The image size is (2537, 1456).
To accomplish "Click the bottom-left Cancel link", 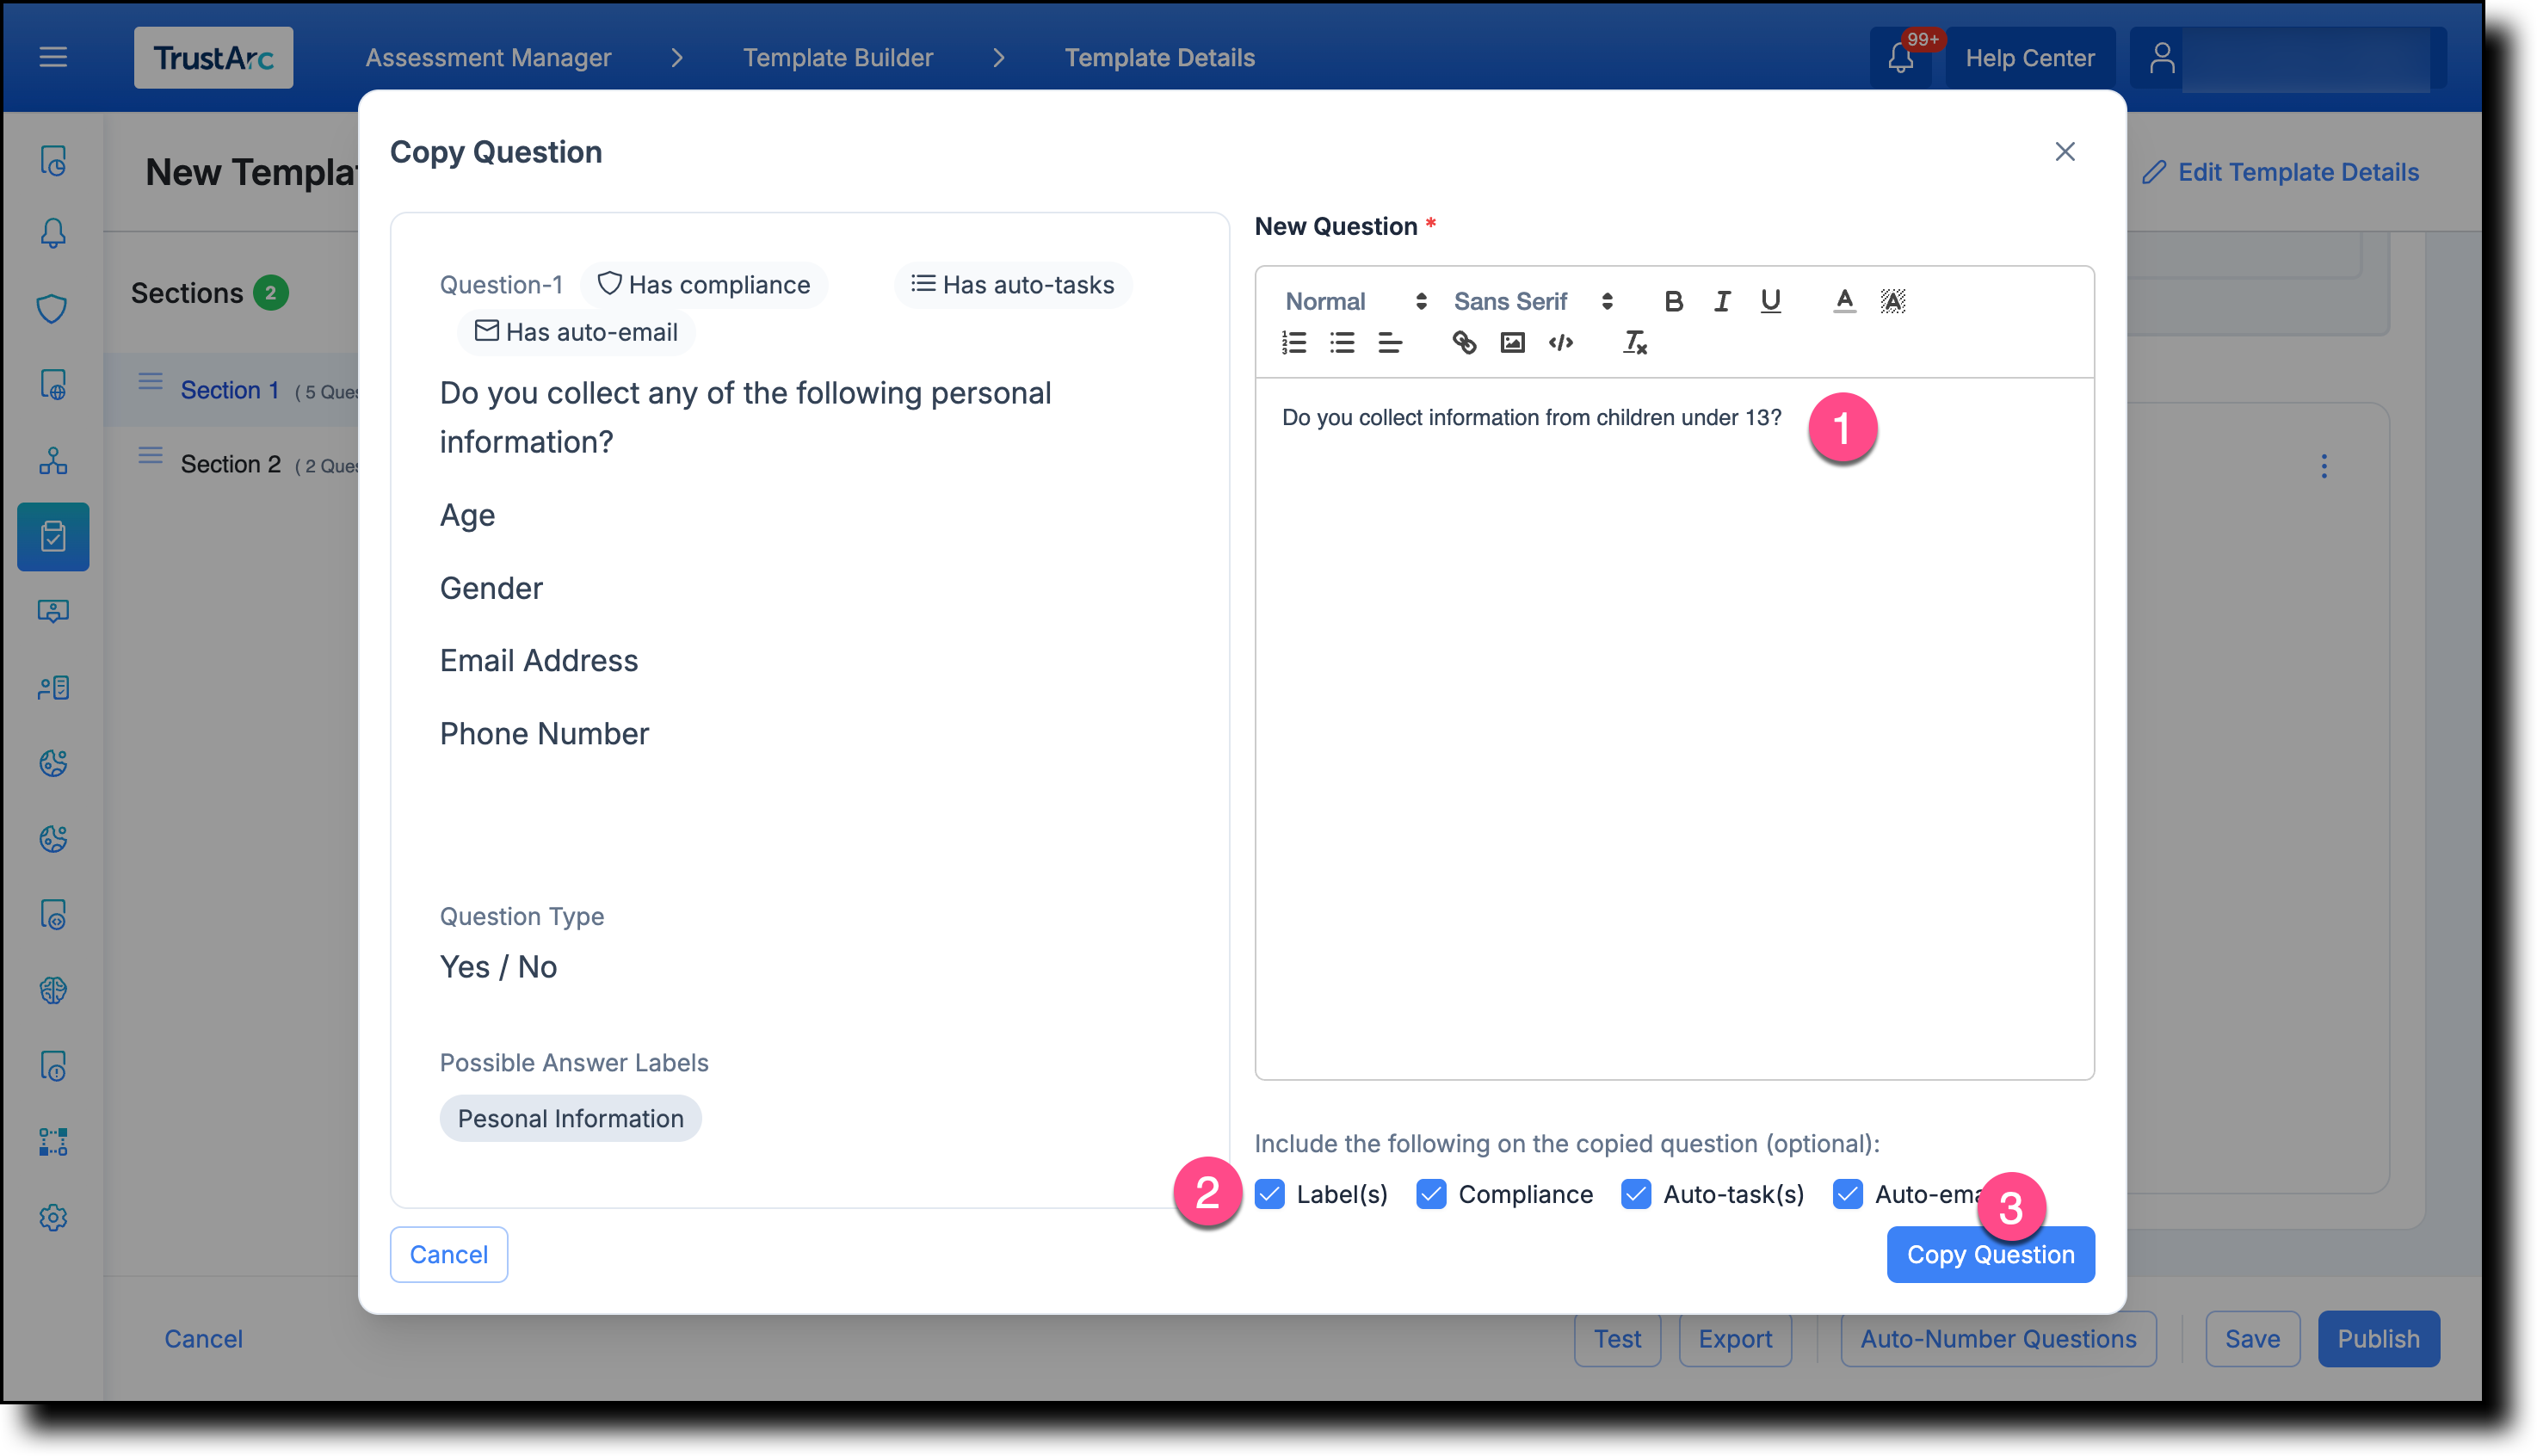I will [203, 1338].
